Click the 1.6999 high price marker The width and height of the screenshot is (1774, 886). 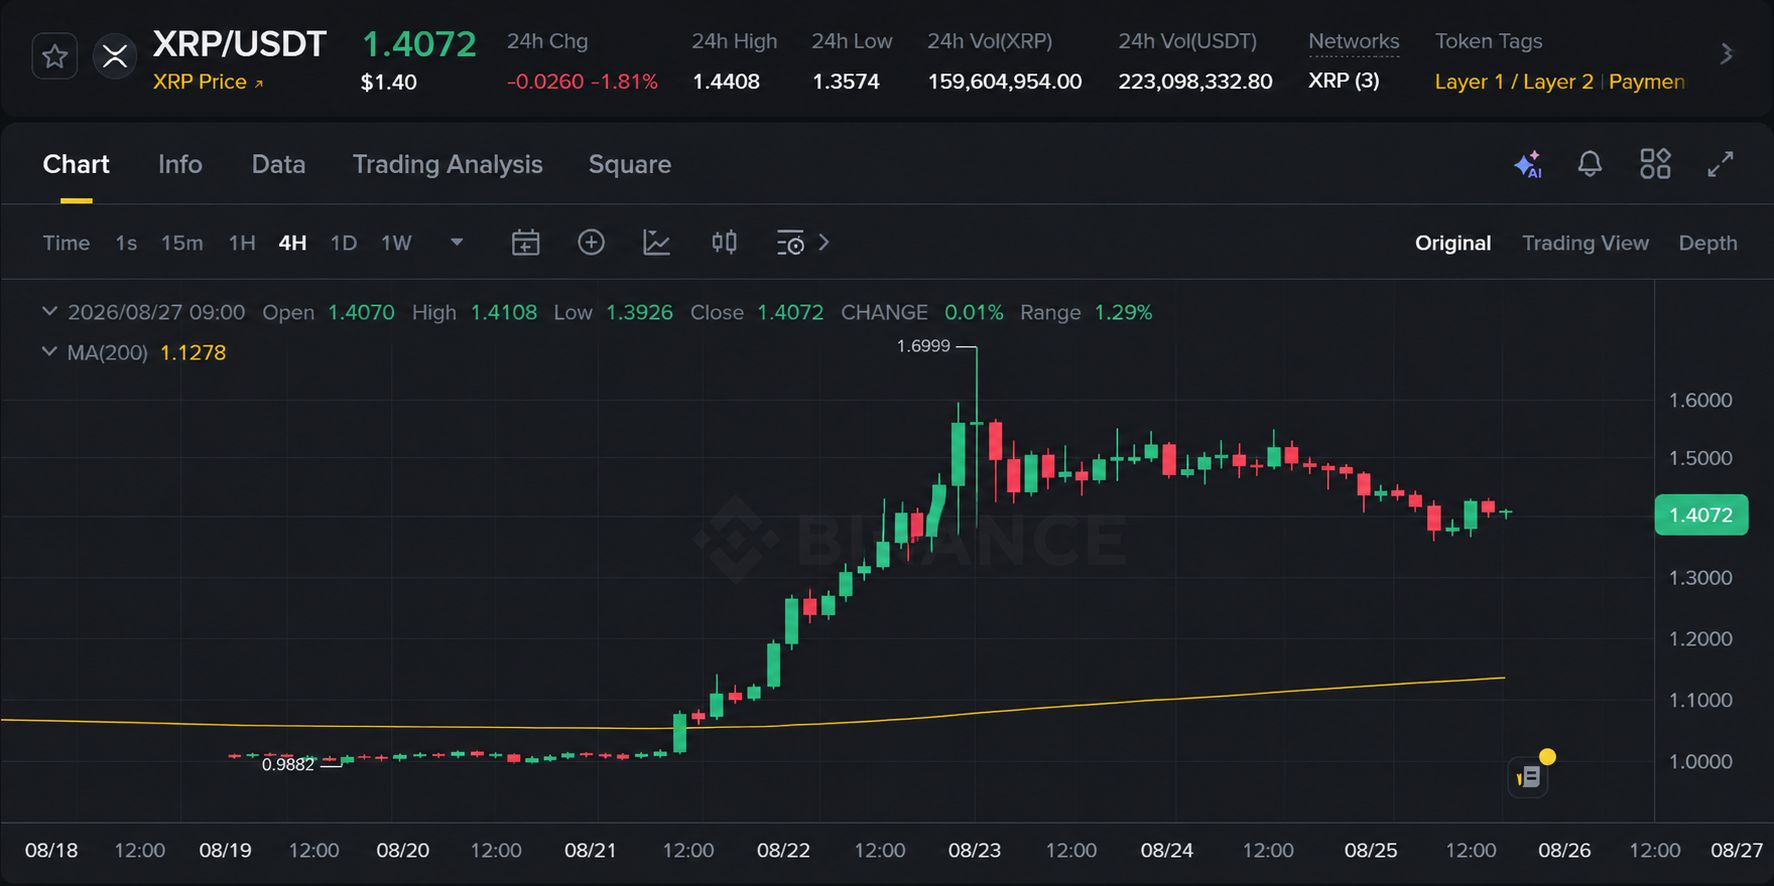[x=923, y=346]
